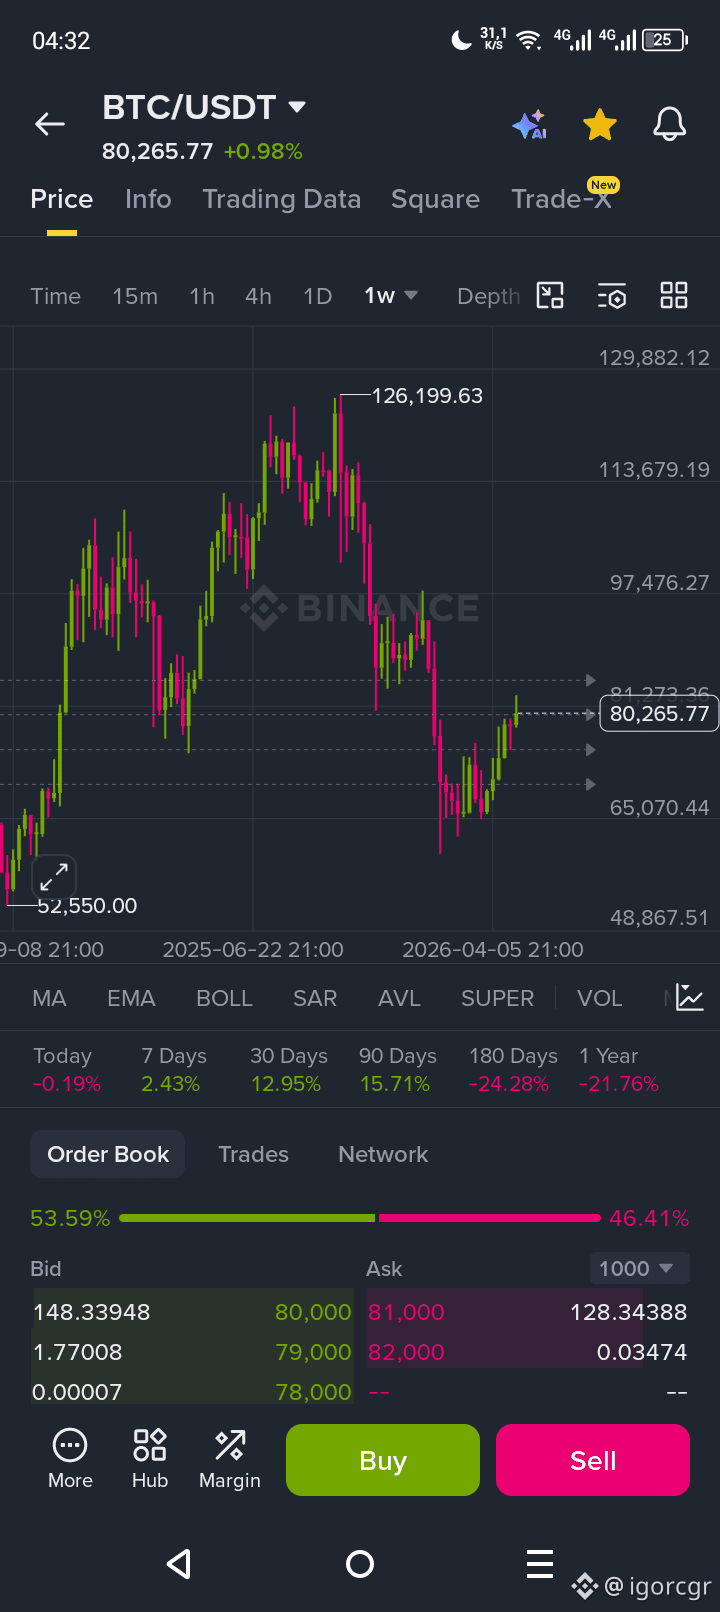720x1612 pixels.
Task: Tap the 128.34388 ask amount
Action: coord(628,1312)
